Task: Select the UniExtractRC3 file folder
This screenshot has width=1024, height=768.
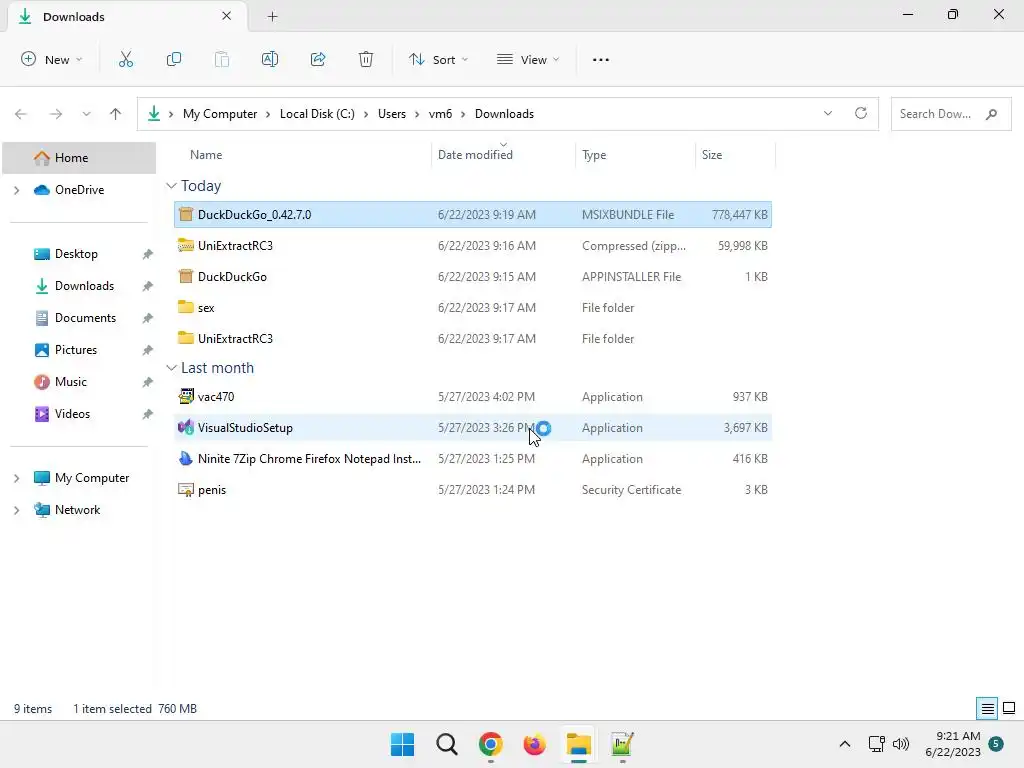Action: point(473,339)
